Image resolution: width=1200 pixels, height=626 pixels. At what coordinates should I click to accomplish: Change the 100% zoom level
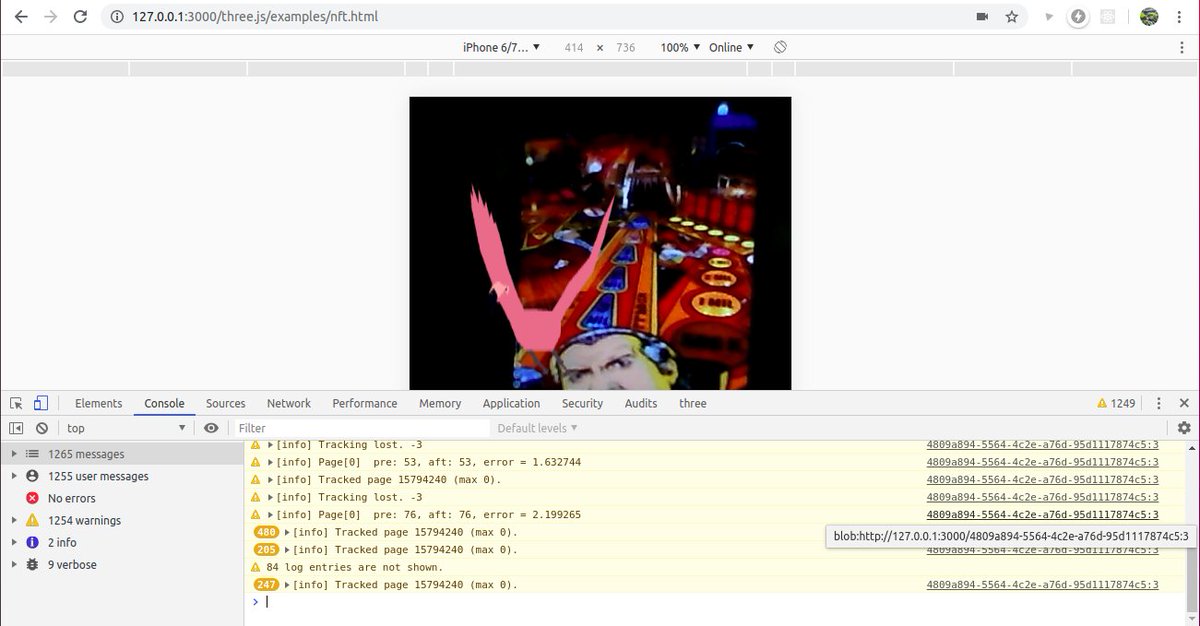[x=677, y=46]
